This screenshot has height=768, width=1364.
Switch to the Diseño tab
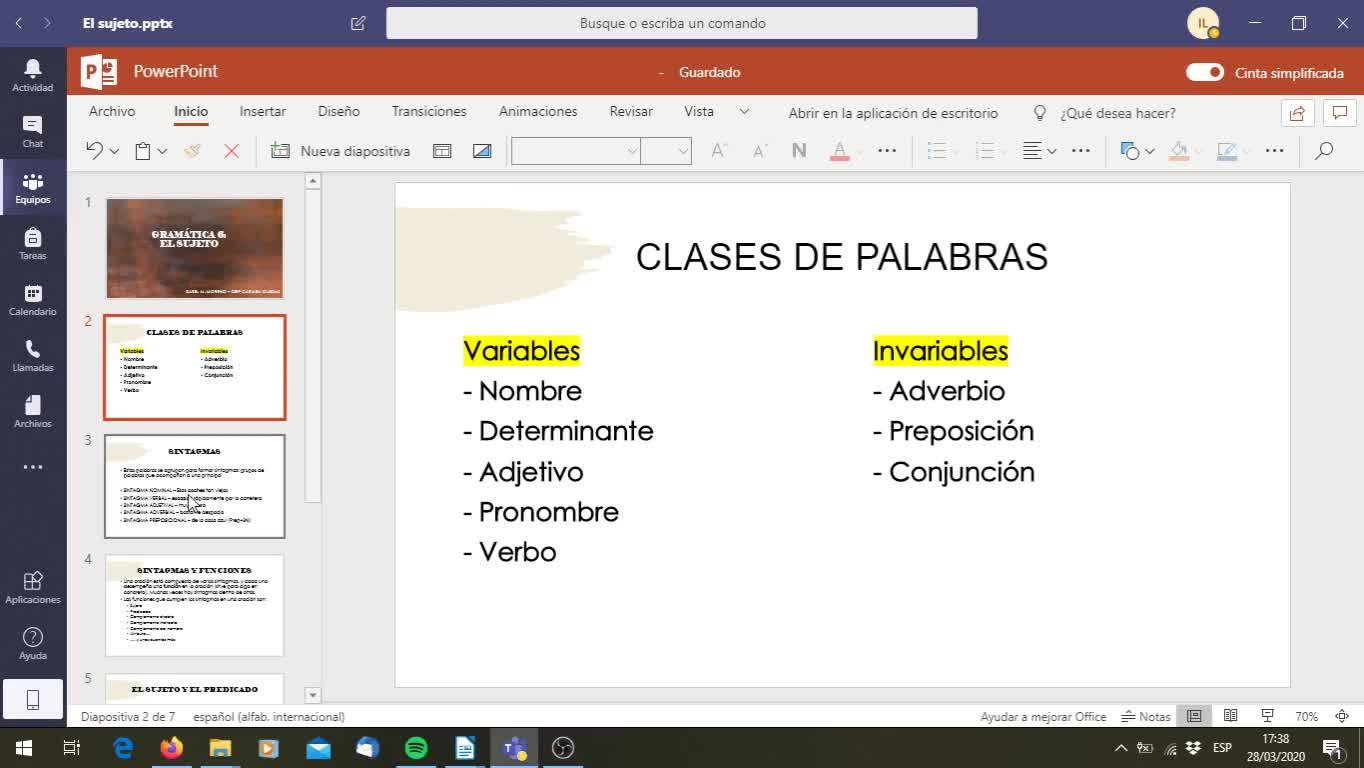pyautogui.click(x=339, y=112)
